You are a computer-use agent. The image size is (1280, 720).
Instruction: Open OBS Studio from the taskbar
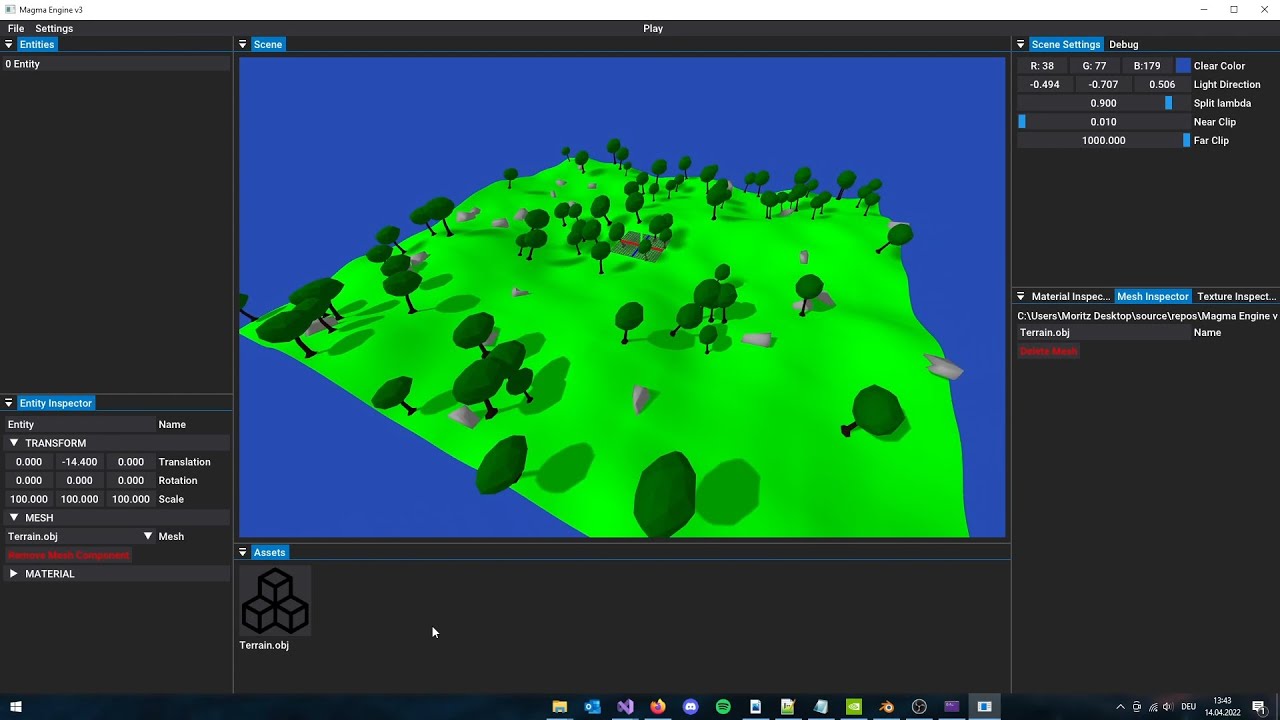(919, 707)
